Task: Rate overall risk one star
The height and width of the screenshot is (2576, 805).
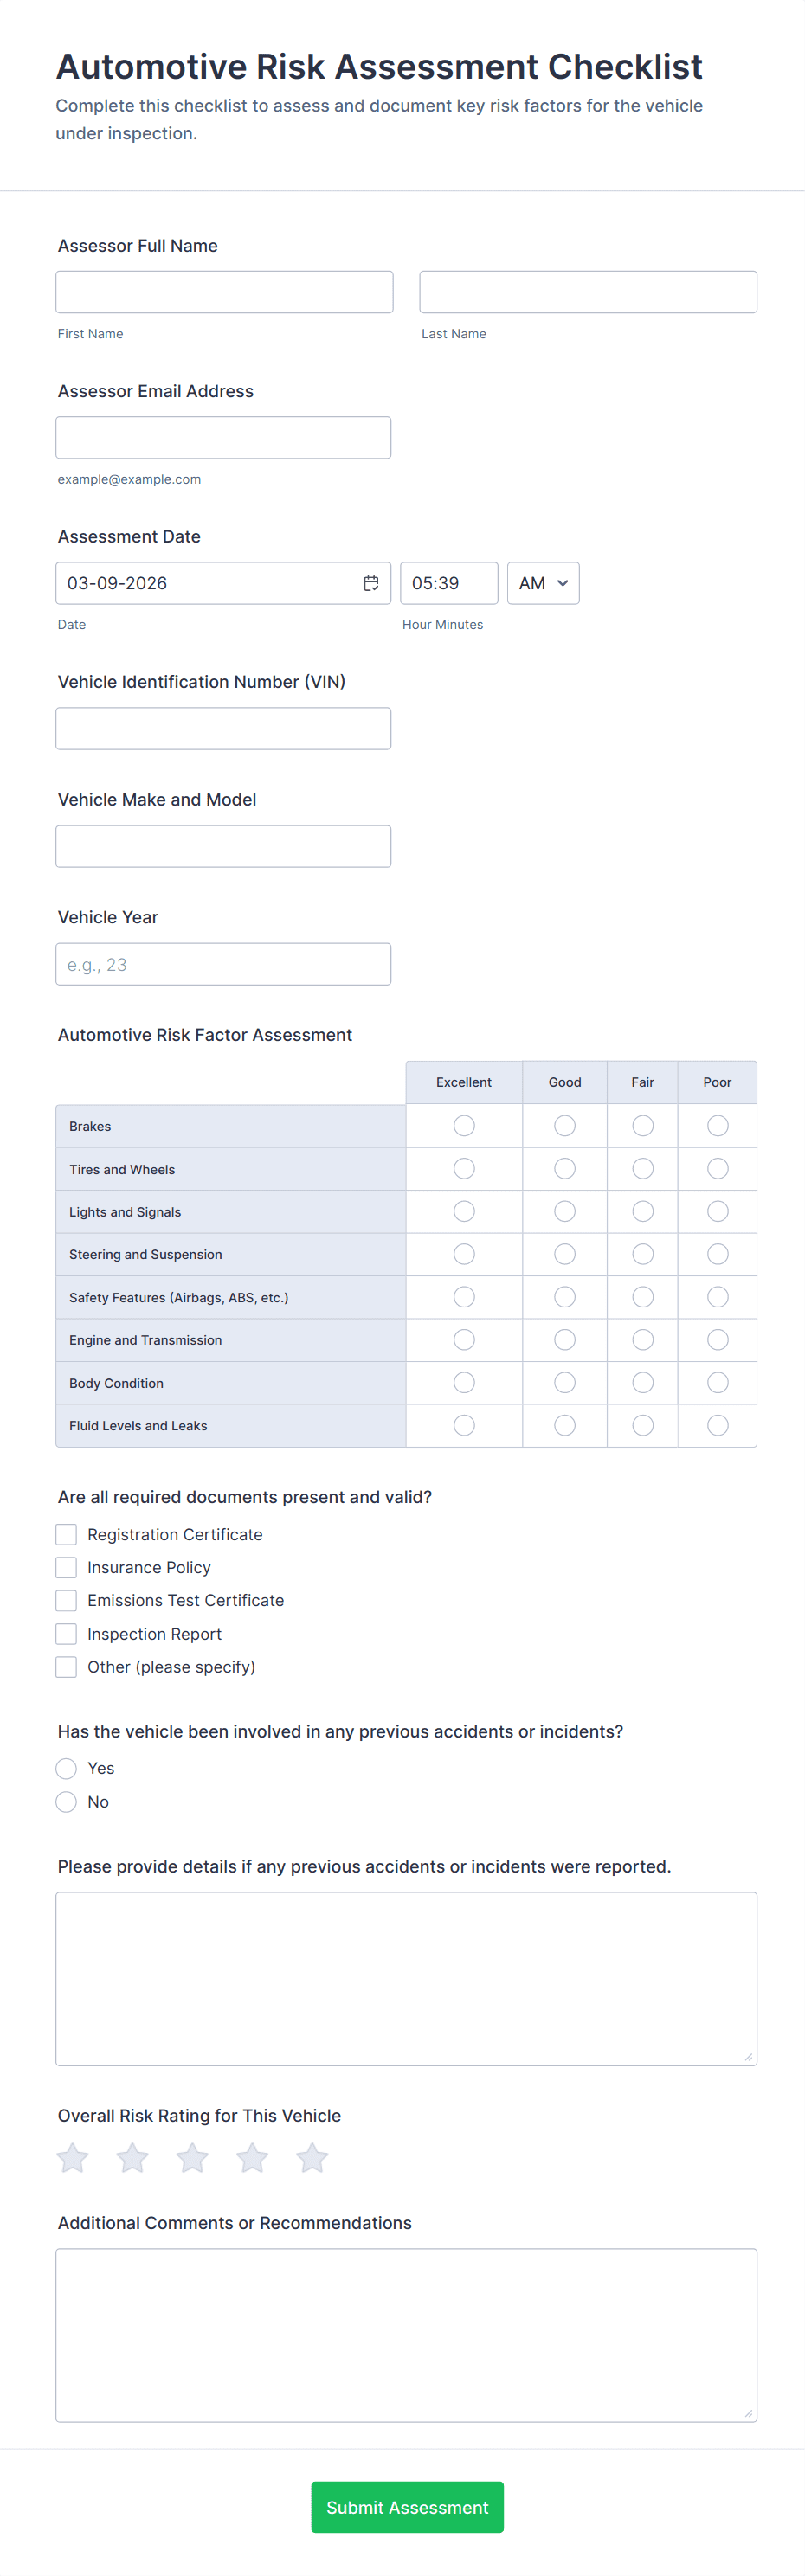Action: [x=72, y=2157]
